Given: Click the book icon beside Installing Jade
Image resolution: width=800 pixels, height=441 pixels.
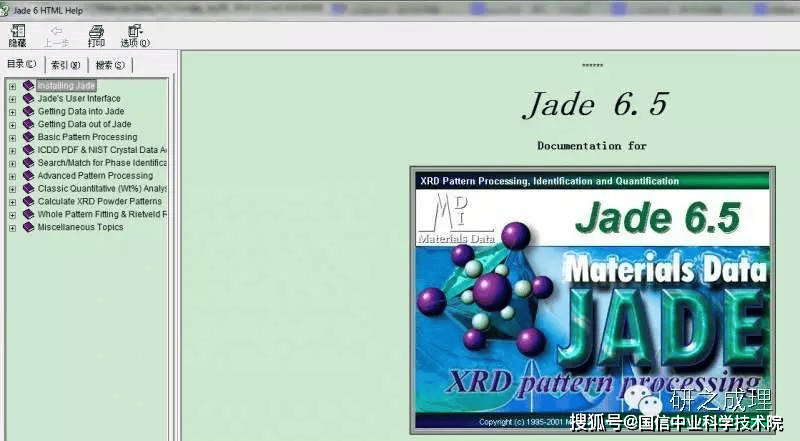Looking at the screenshot, I should click(x=28, y=86).
